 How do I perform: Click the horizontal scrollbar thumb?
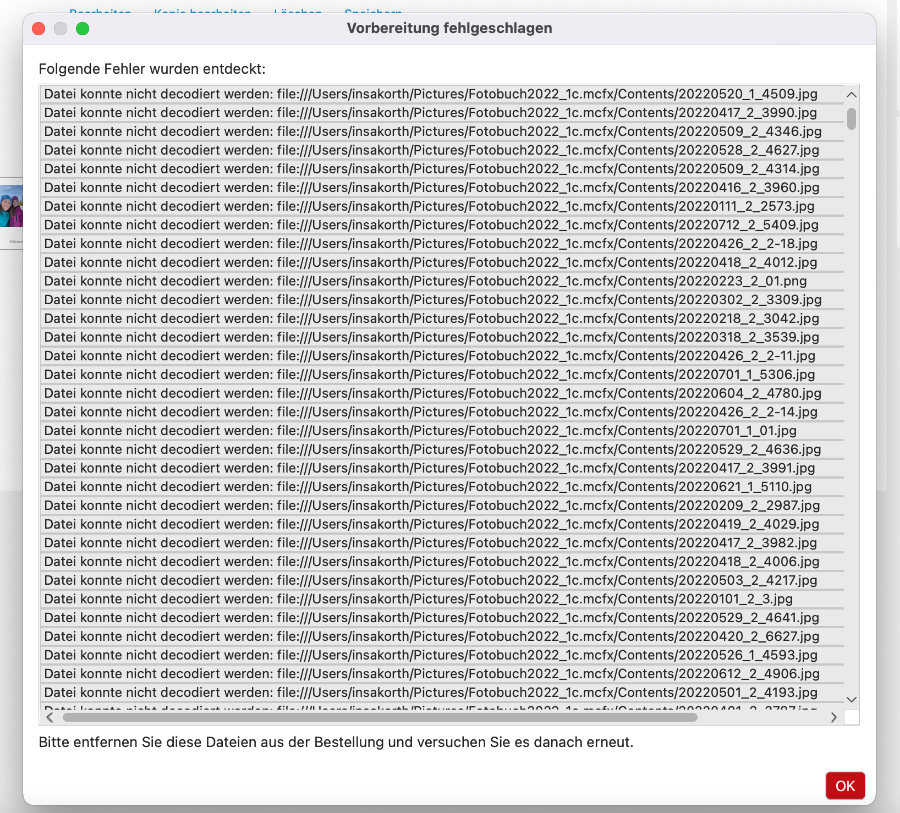click(x=379, y=717)
